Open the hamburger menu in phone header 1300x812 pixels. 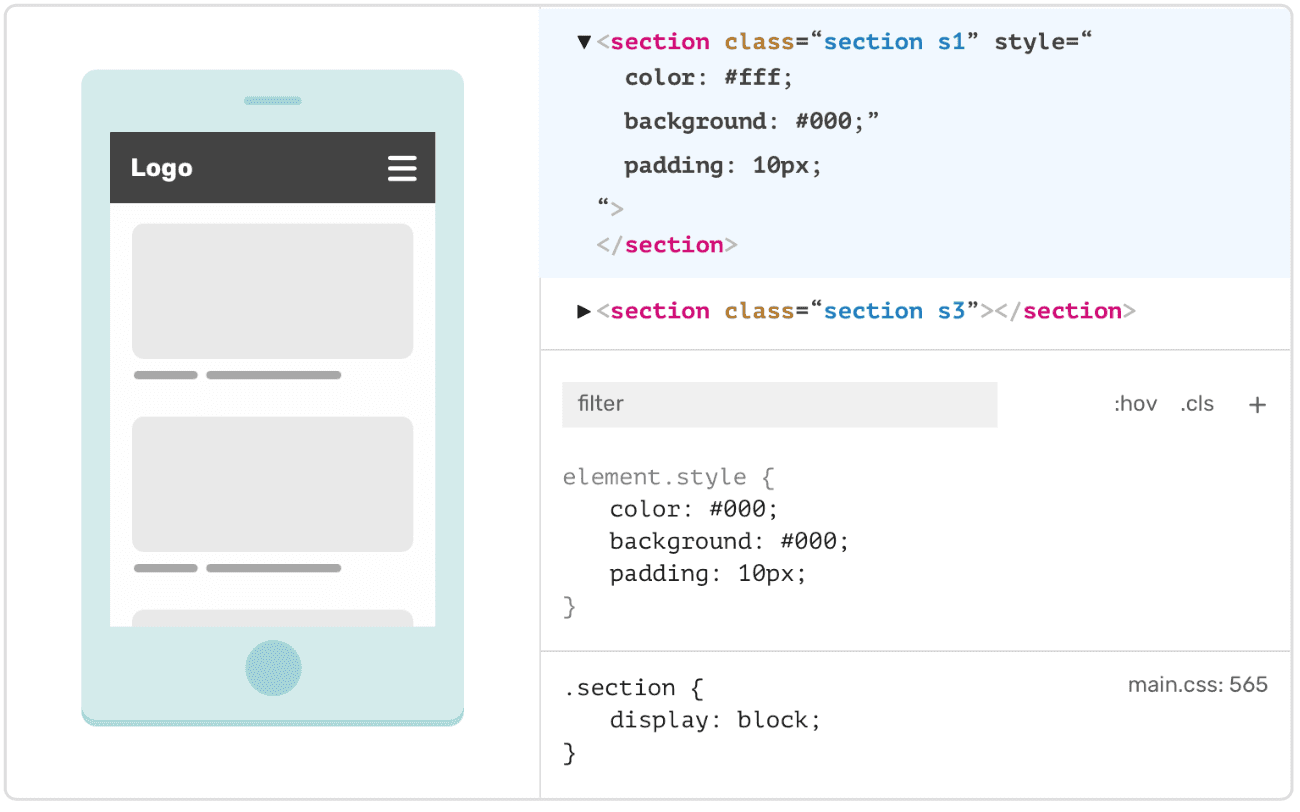coord(402,168)
